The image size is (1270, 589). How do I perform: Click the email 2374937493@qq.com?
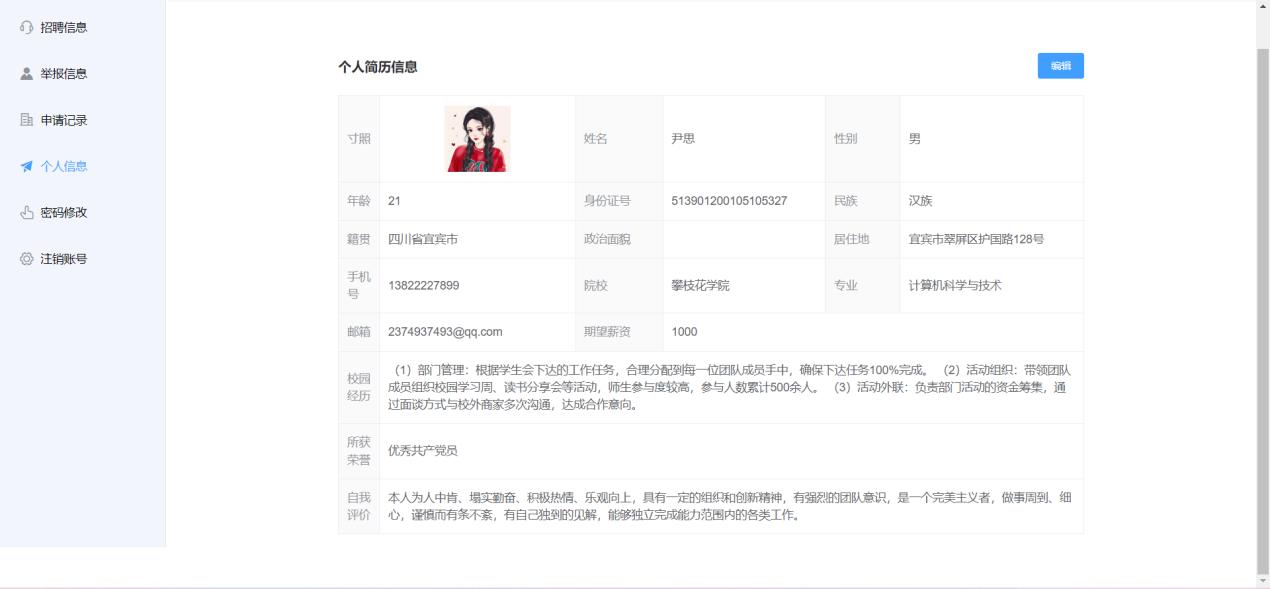(x=445, y=332)
